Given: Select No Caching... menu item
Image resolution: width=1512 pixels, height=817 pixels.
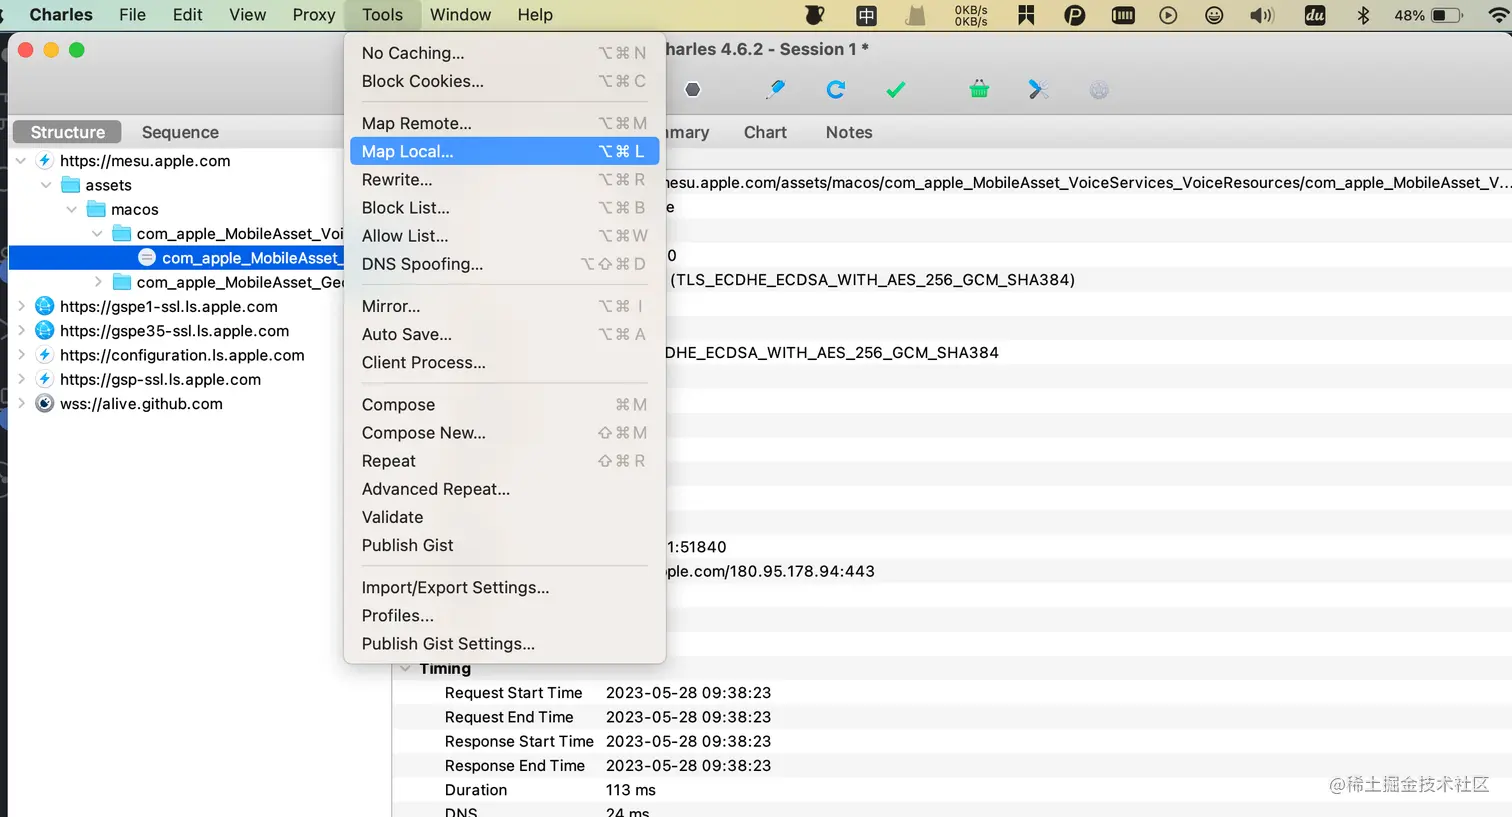Looking at the screenshot, I should coord(504,53).
